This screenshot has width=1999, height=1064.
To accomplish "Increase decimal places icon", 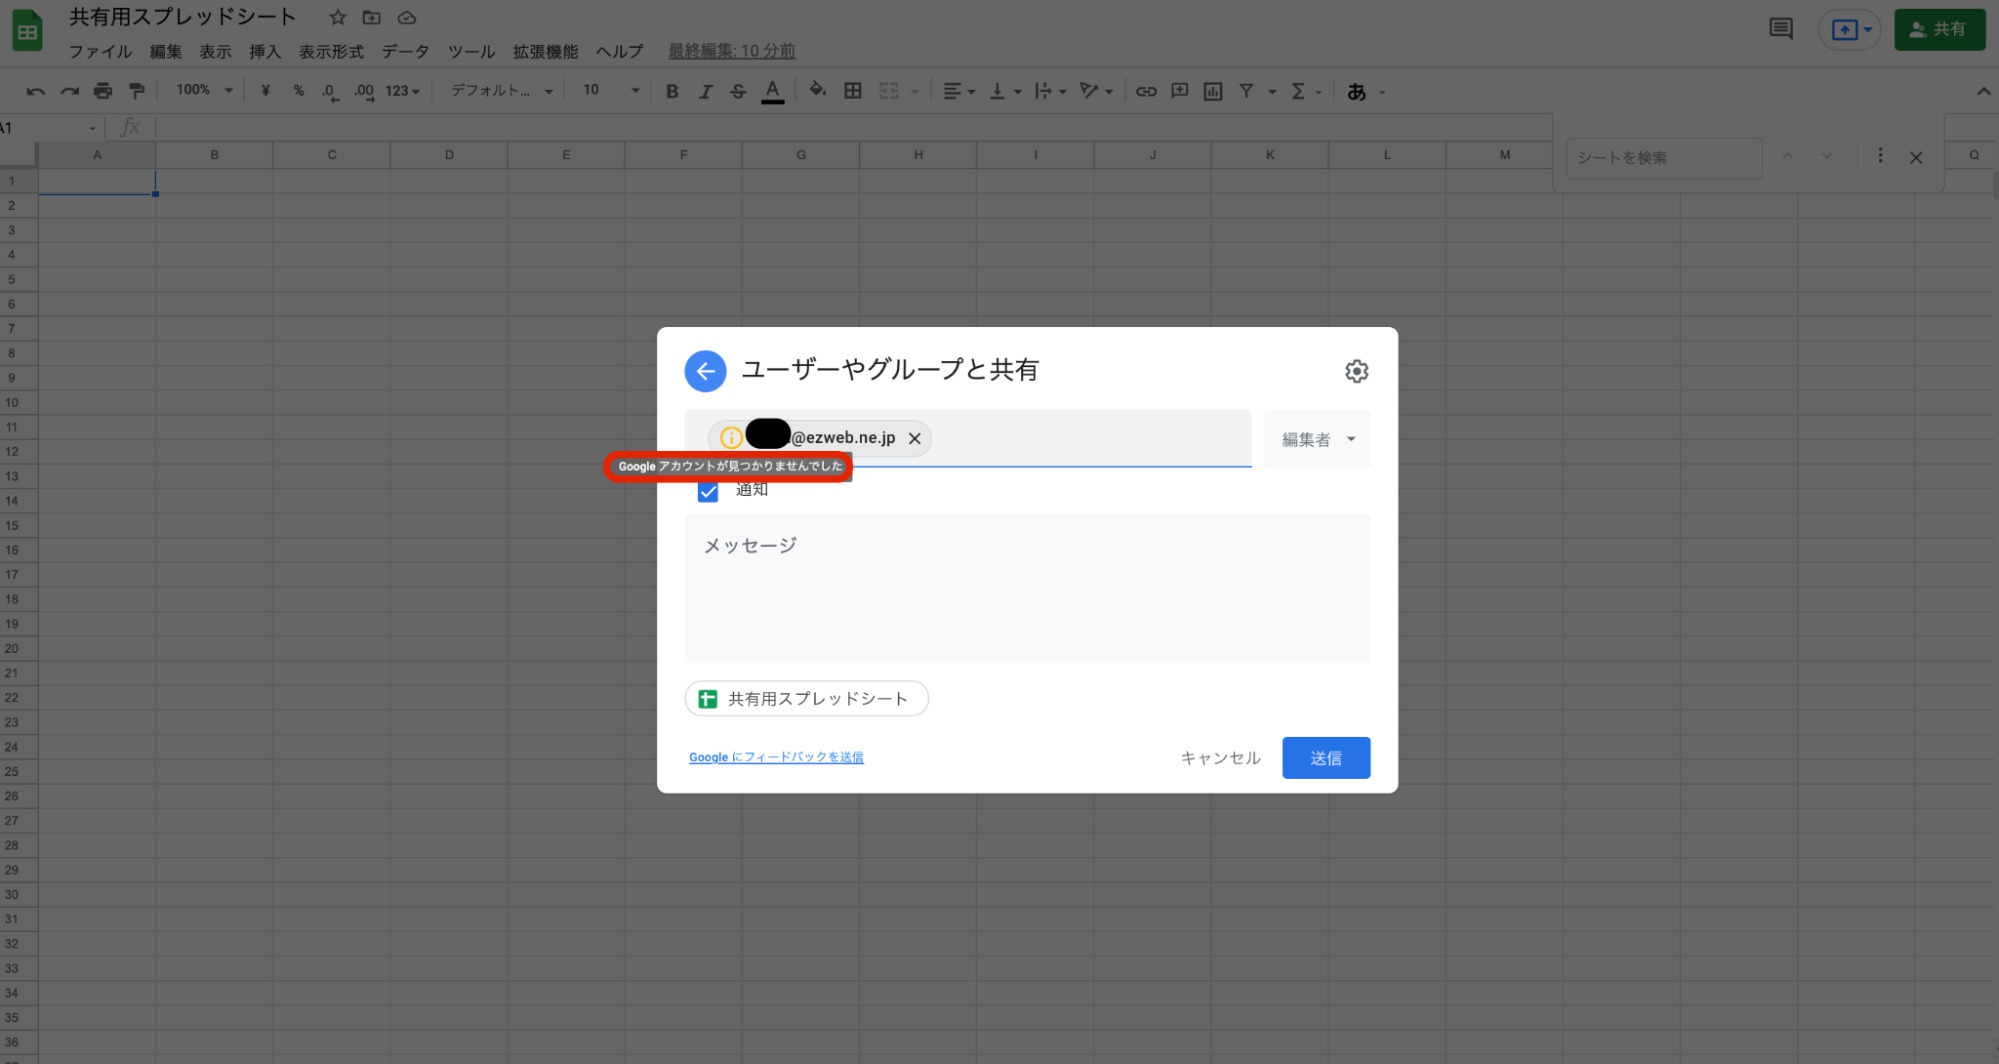I will (363, 91).
